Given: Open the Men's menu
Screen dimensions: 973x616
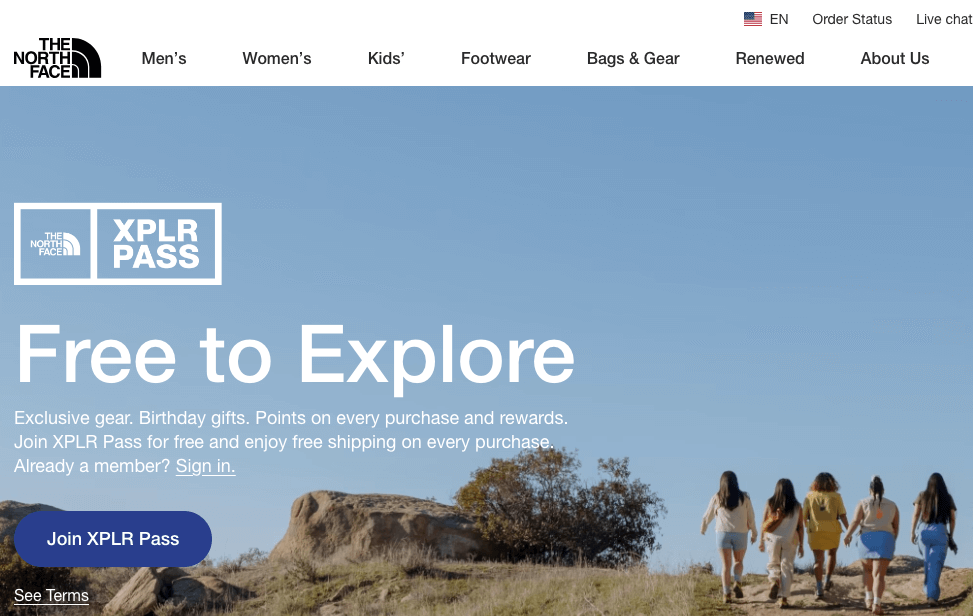Looking at the screenshot, I should coord(164,58).
